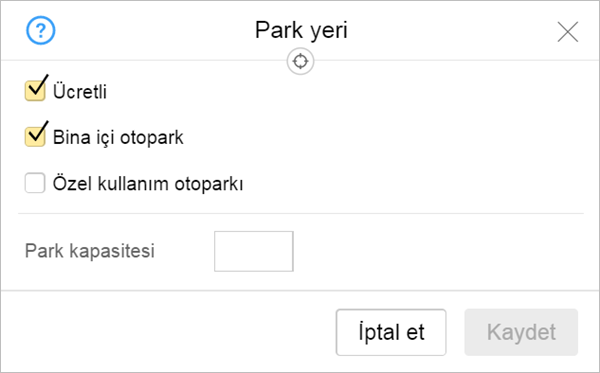The width and height of the screenshot is (600, 373).
Task: Toggle paid parking via yellow Ücretli box
Action: (x=35, y=91)
